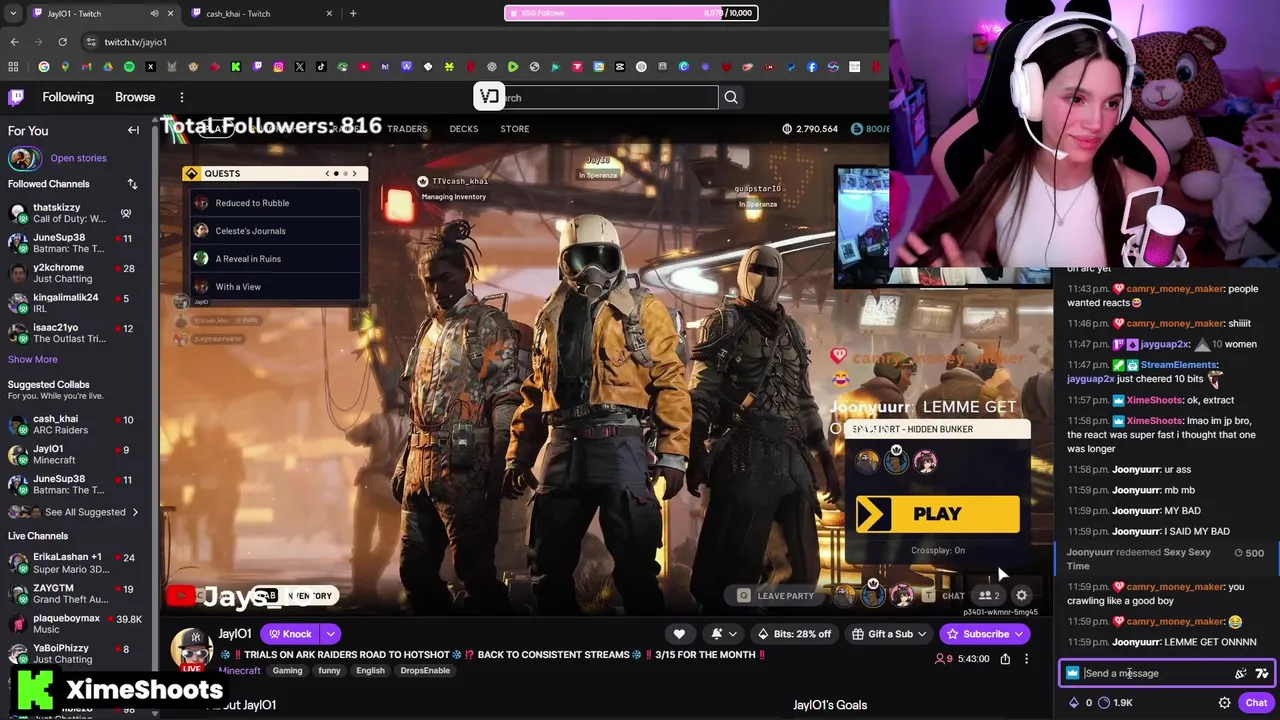Go back in browser history
The width and height of the screenshot is (1280, 720).
tap(14, 42)
